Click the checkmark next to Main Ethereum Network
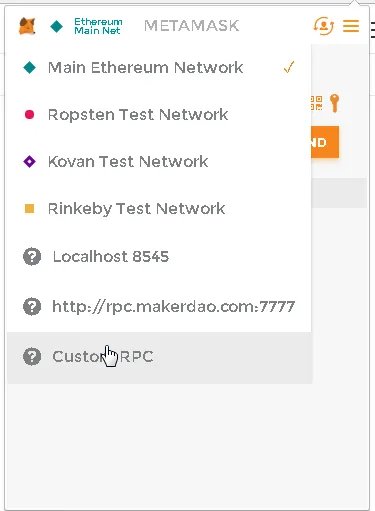 click(289, 67)
